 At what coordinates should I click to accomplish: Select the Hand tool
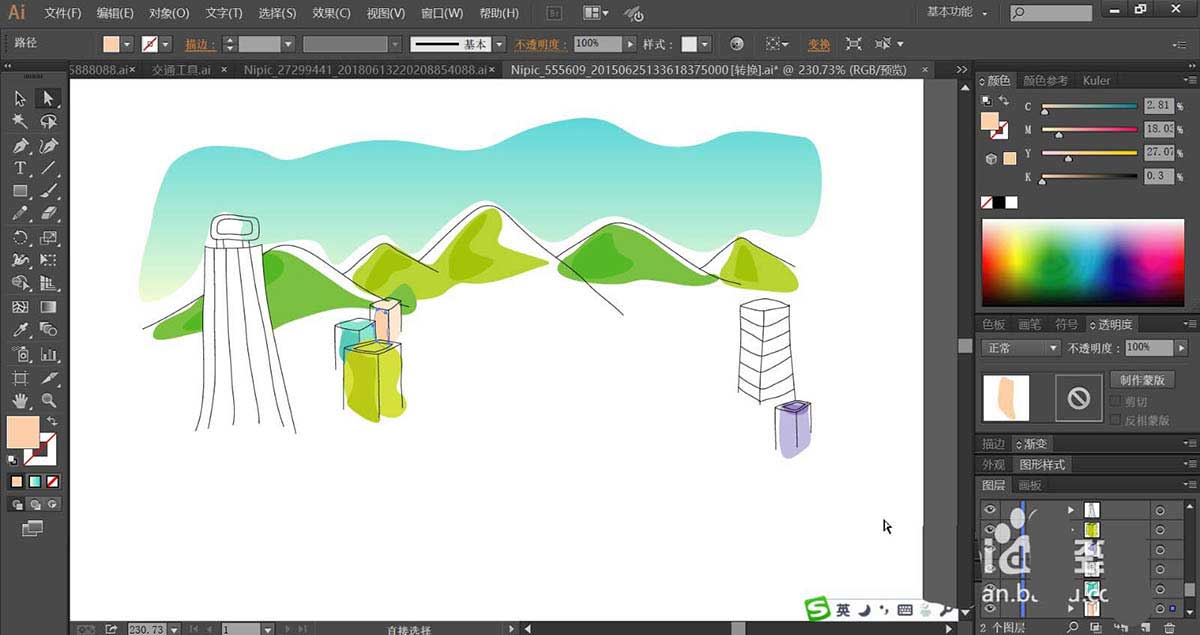[x=20, y=400]
